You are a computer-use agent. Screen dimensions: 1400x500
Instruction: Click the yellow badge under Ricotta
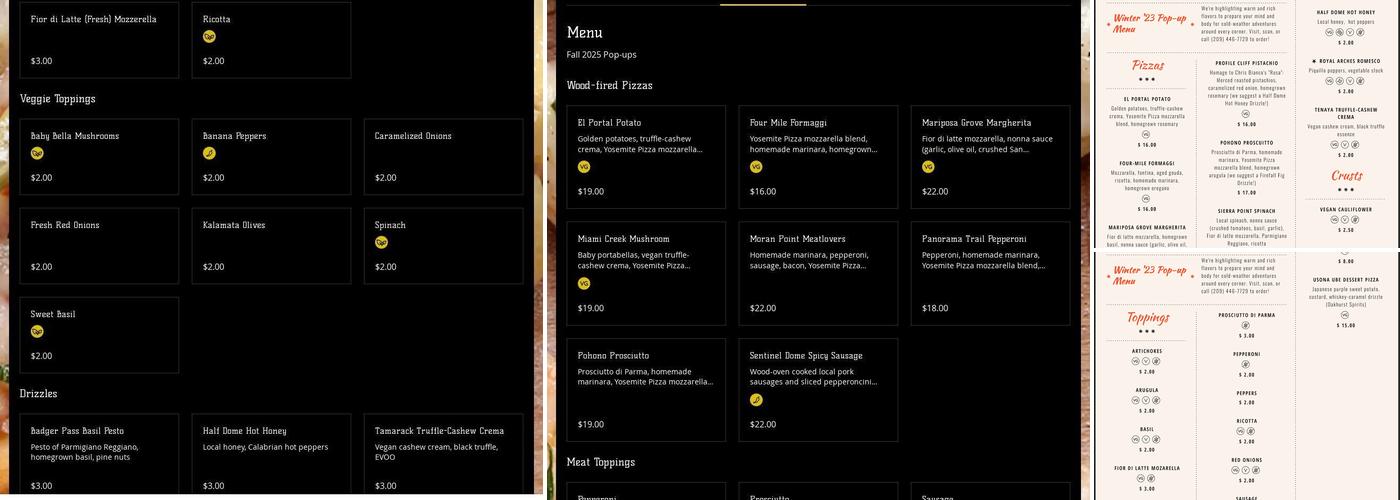tap(209, 36)
